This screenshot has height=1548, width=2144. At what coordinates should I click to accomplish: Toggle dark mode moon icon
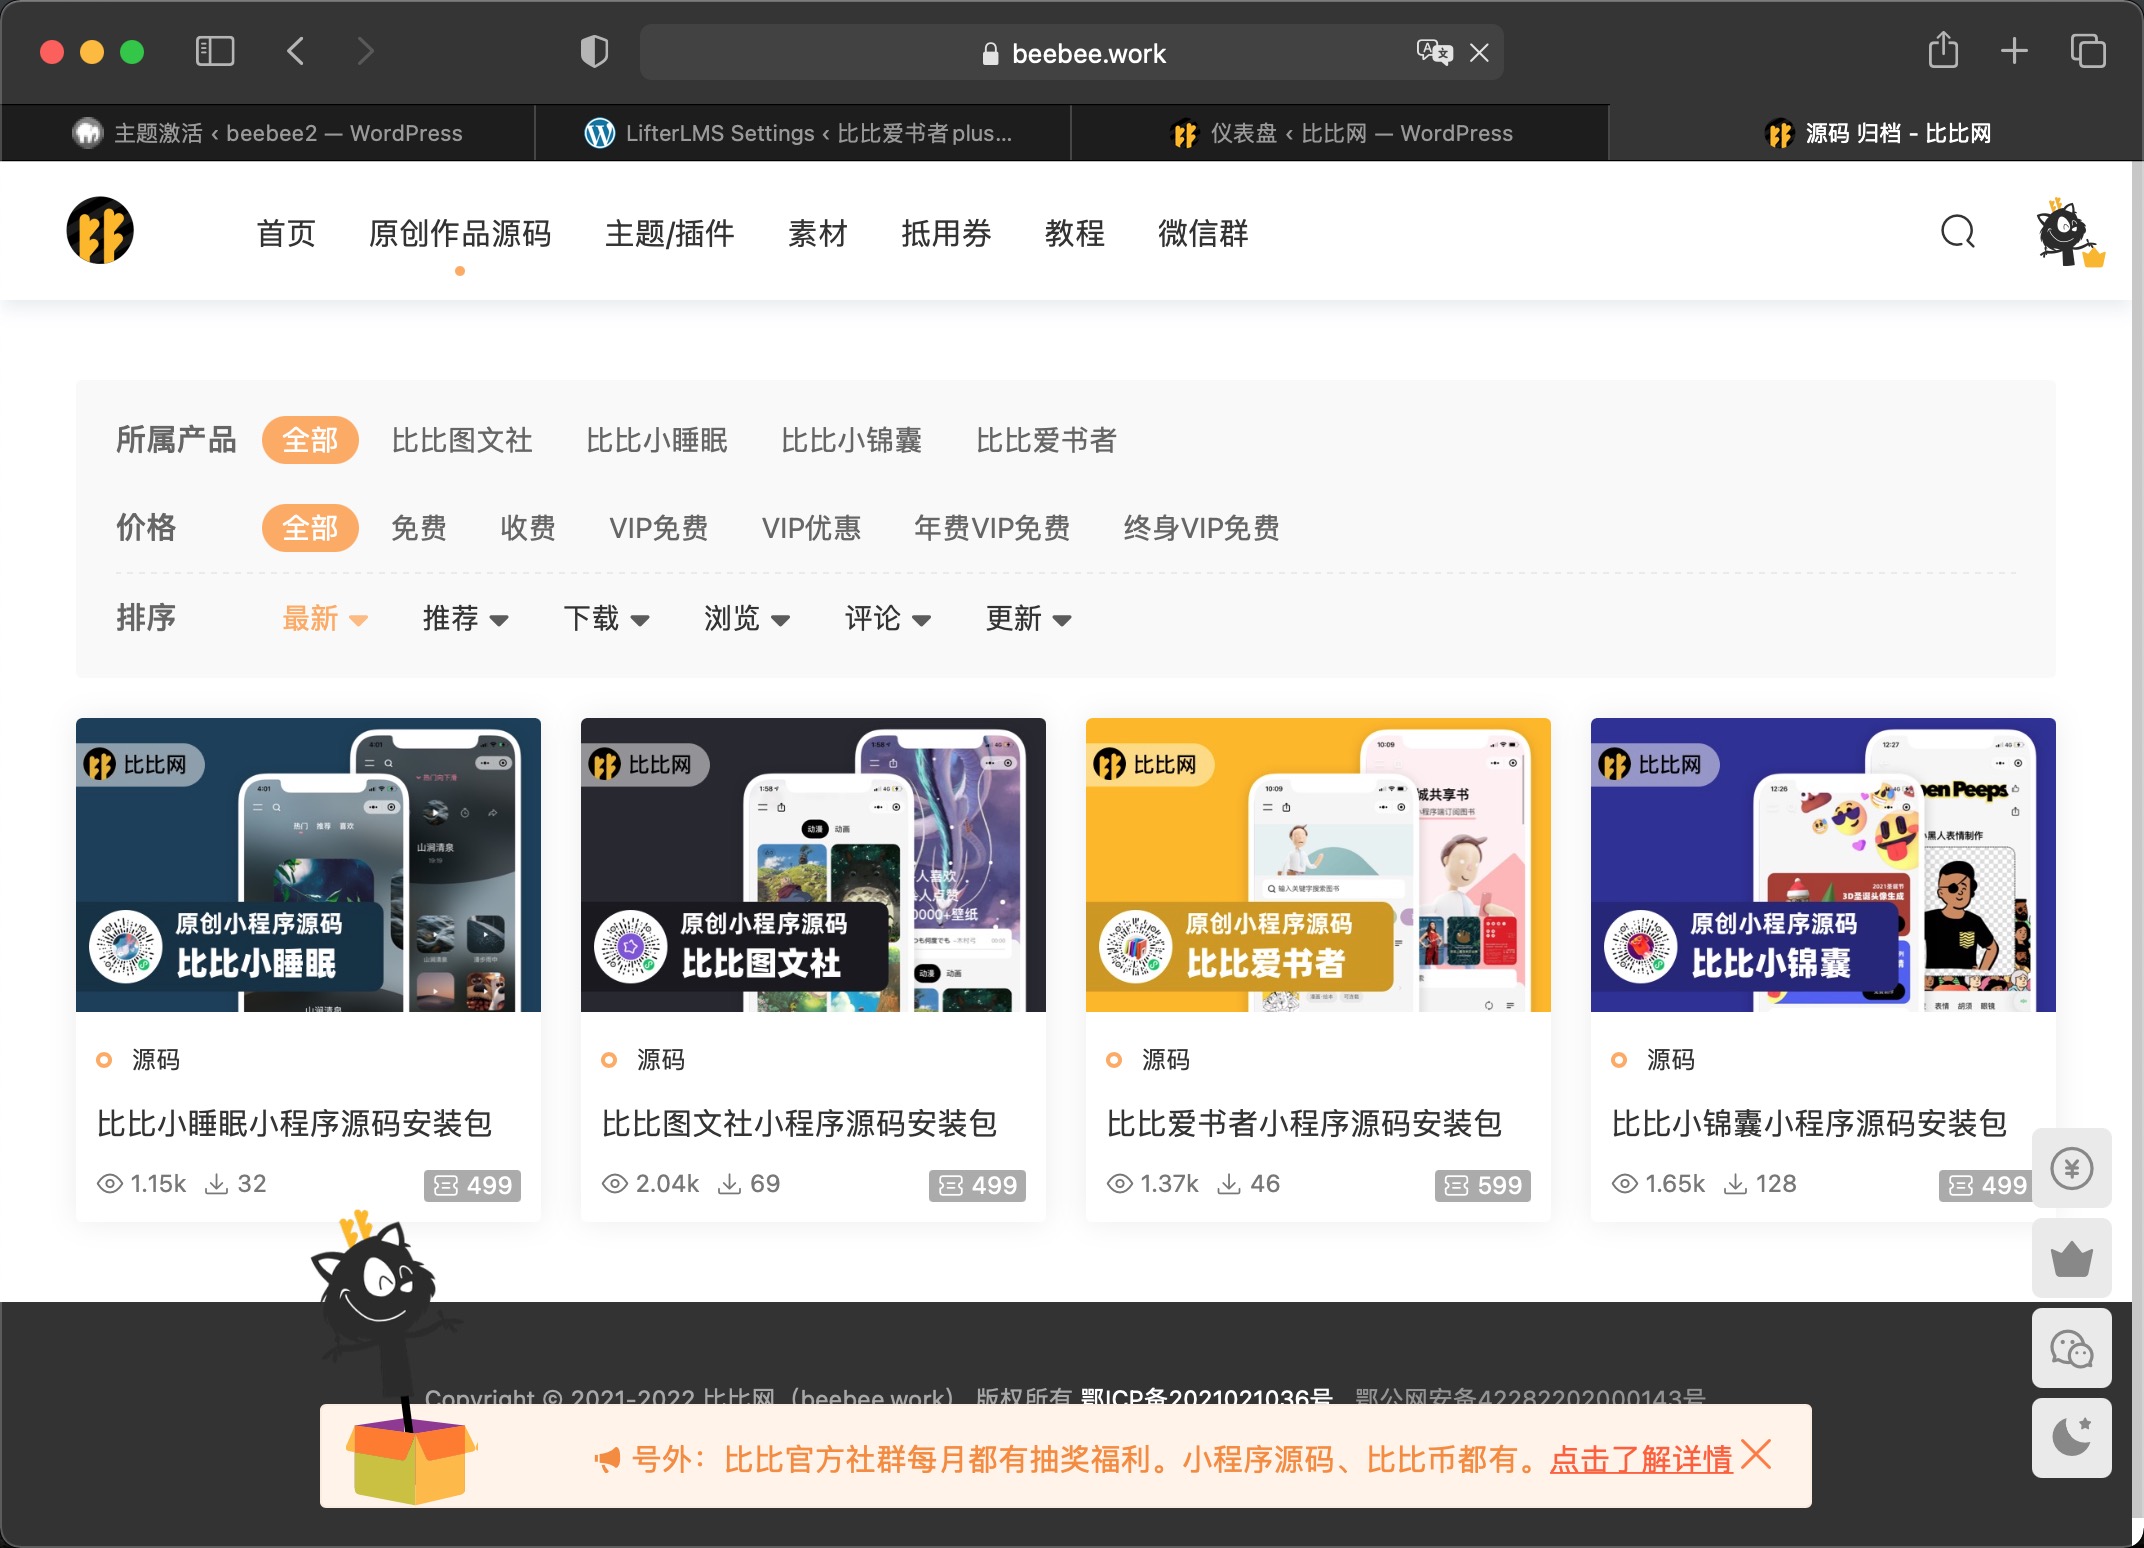pyautogui.click(x=2072, y=1438)
